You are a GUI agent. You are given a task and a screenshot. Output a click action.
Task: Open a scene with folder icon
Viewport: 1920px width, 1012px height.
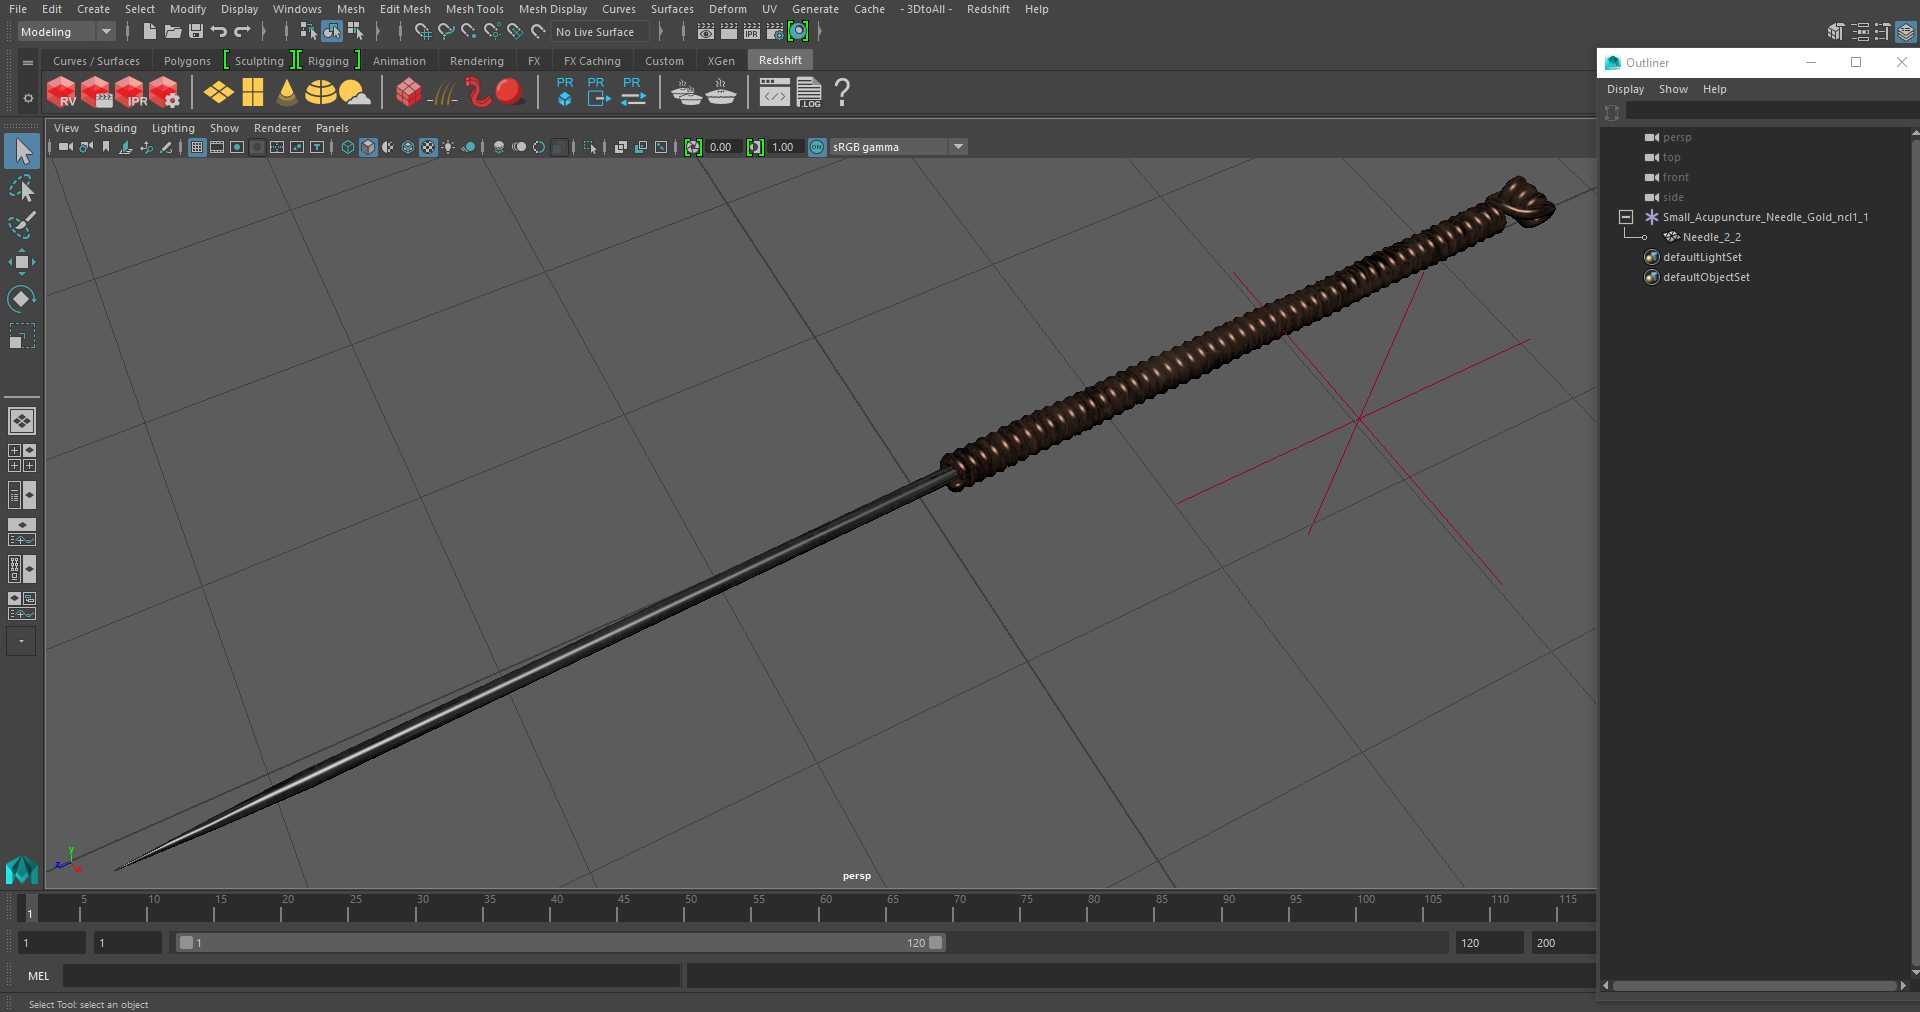172,32
